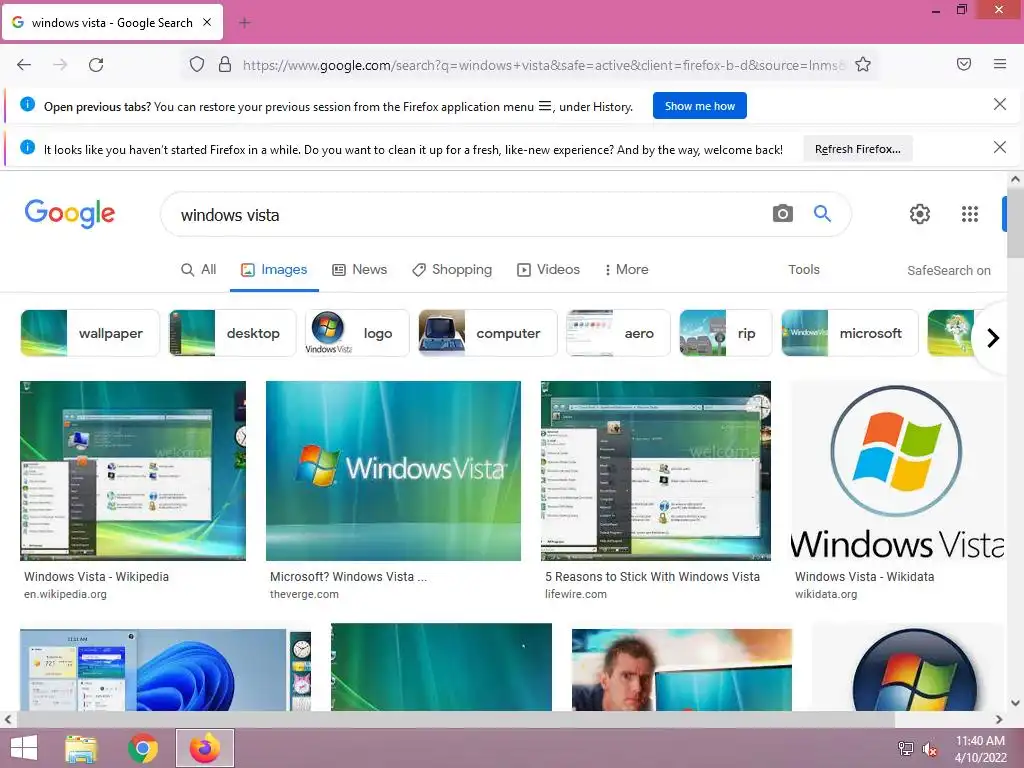Open the Tools filter options
This screenshot has height=768, width=1024.
803,270
